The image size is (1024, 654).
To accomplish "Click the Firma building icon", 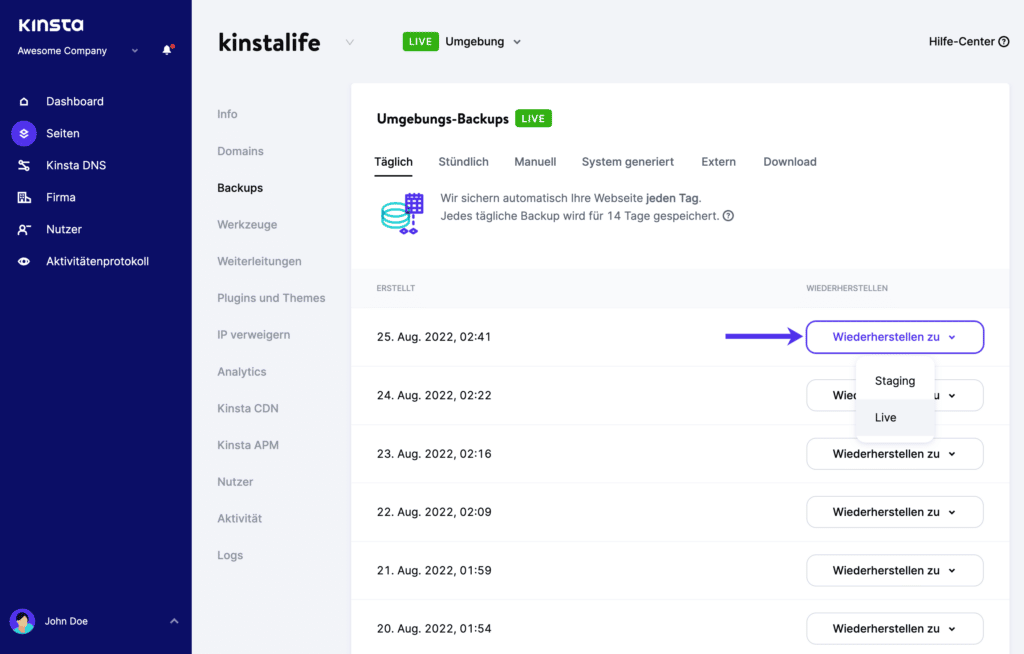I will pyautogui.click(x=24, y=197).
